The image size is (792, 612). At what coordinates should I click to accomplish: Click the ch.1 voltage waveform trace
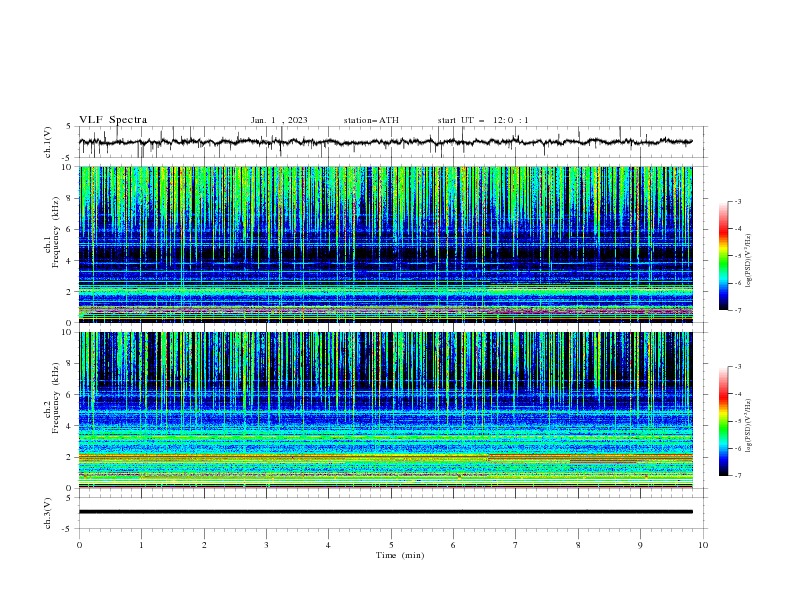(385, 142)
